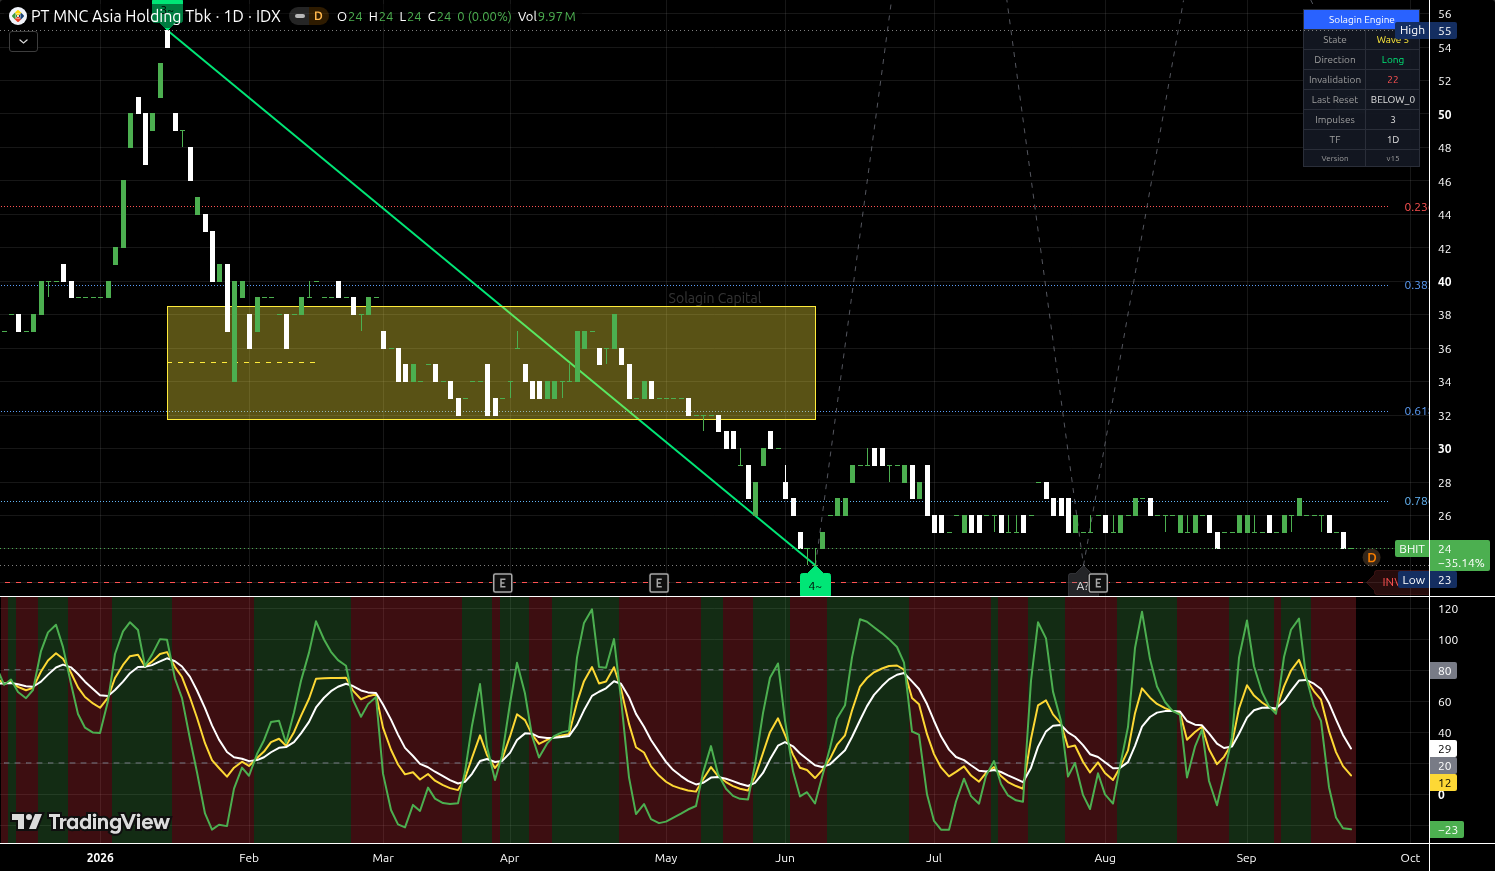
Task: Click the green oscillator value label −23
Action: pos(1447,830)
